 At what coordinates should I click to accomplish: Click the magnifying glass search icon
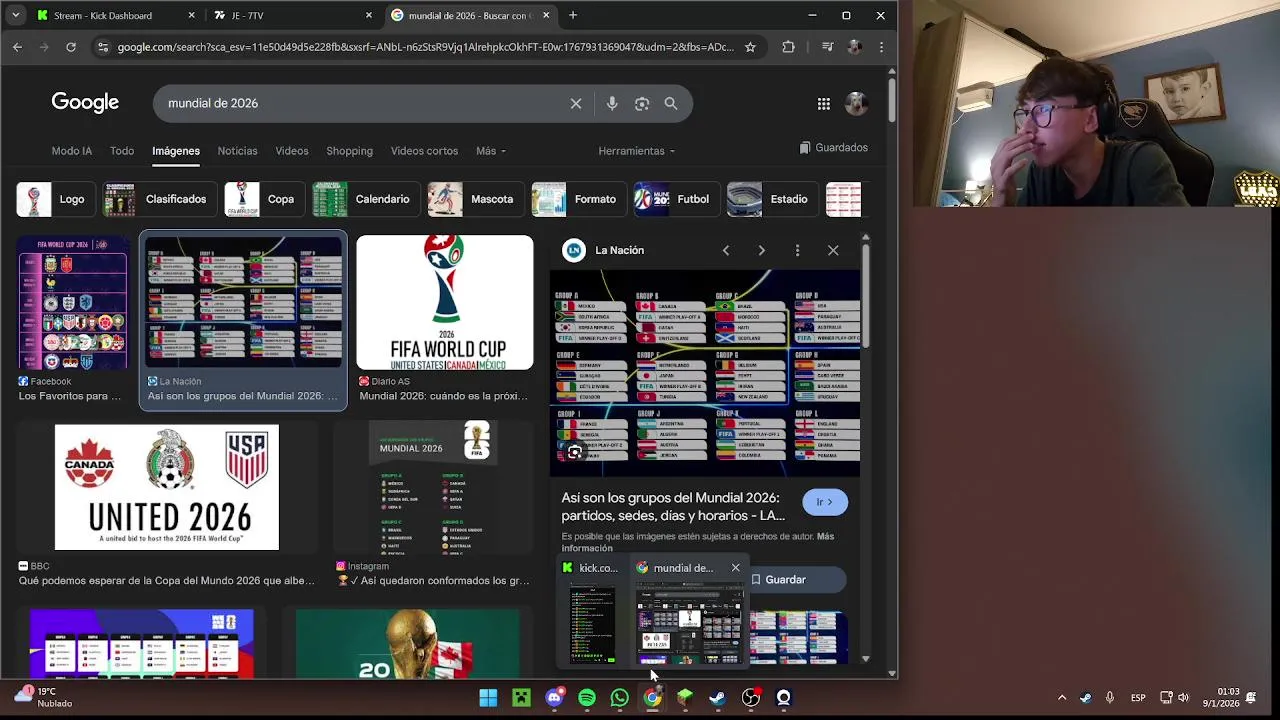pos(671,103)
